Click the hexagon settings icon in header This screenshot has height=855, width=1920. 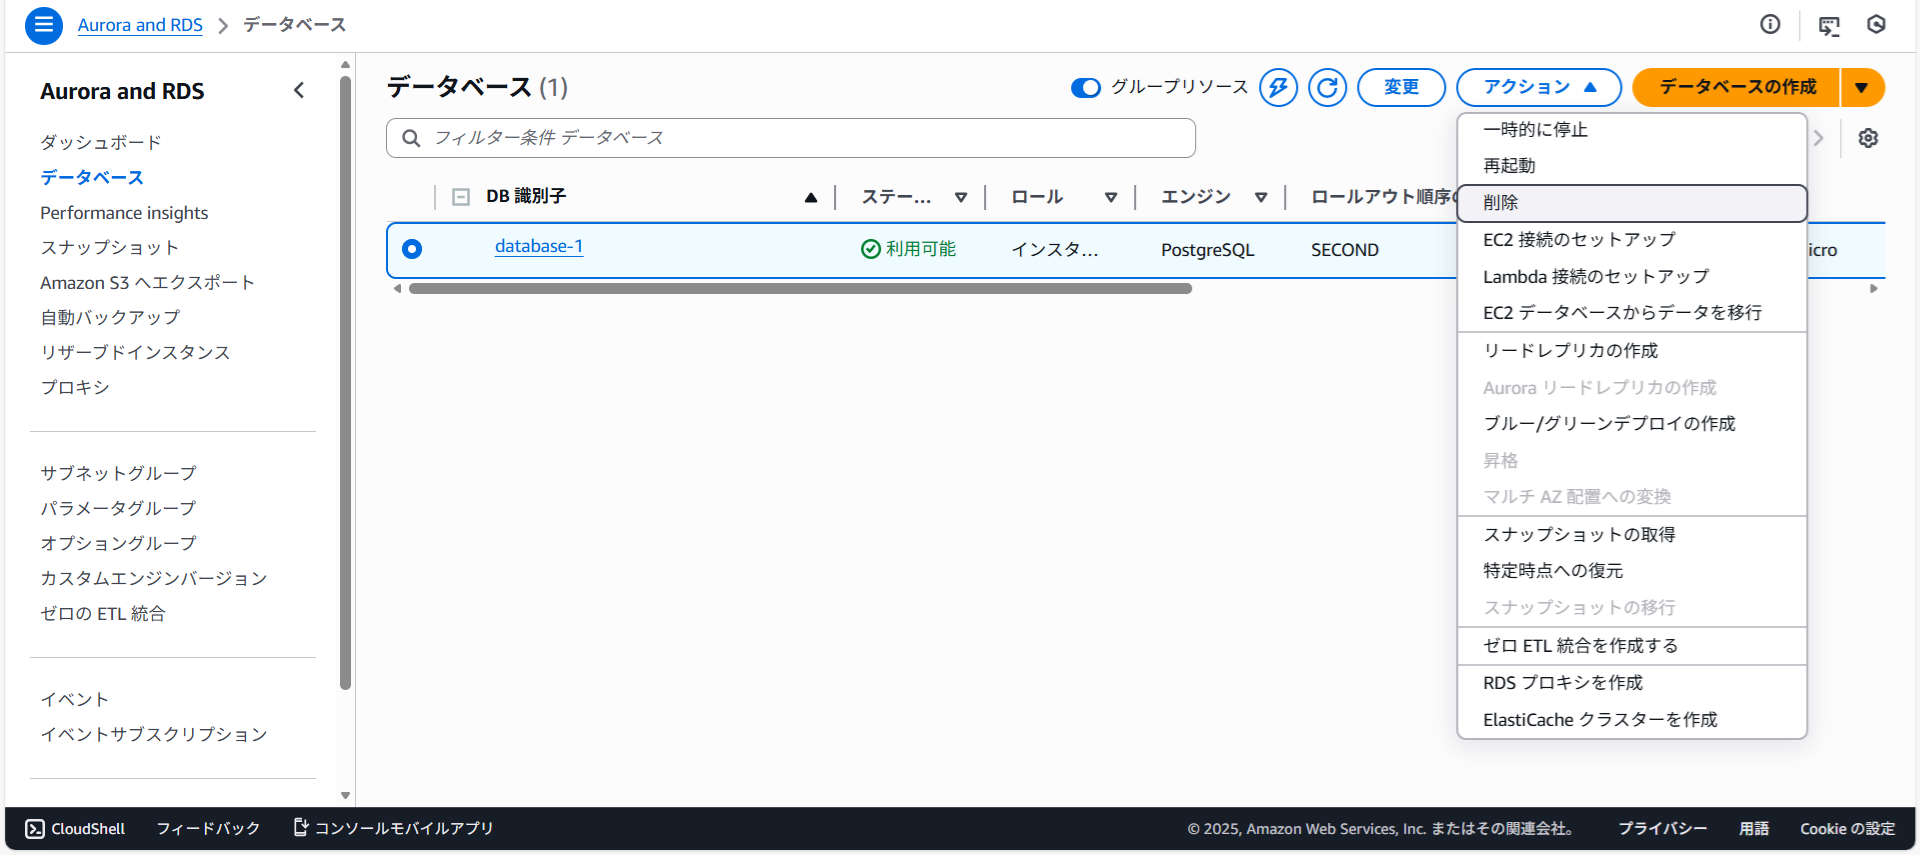(x=1876, y=25)
